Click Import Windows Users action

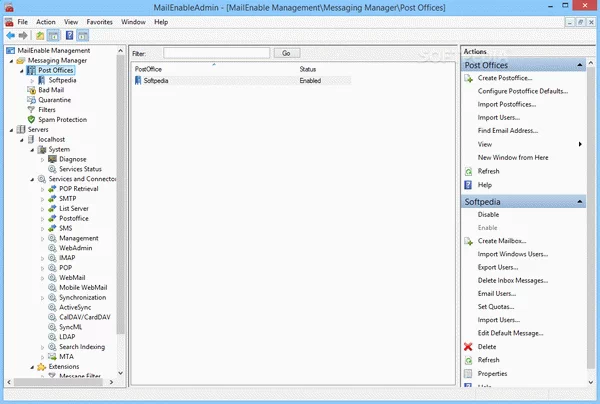tap(513, 254)
